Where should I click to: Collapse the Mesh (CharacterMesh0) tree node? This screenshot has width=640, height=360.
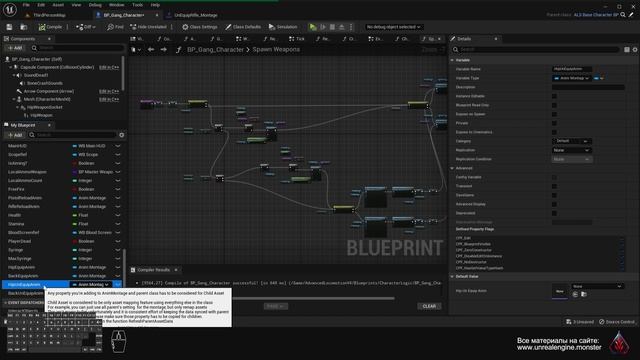click(x=14, y=99)
